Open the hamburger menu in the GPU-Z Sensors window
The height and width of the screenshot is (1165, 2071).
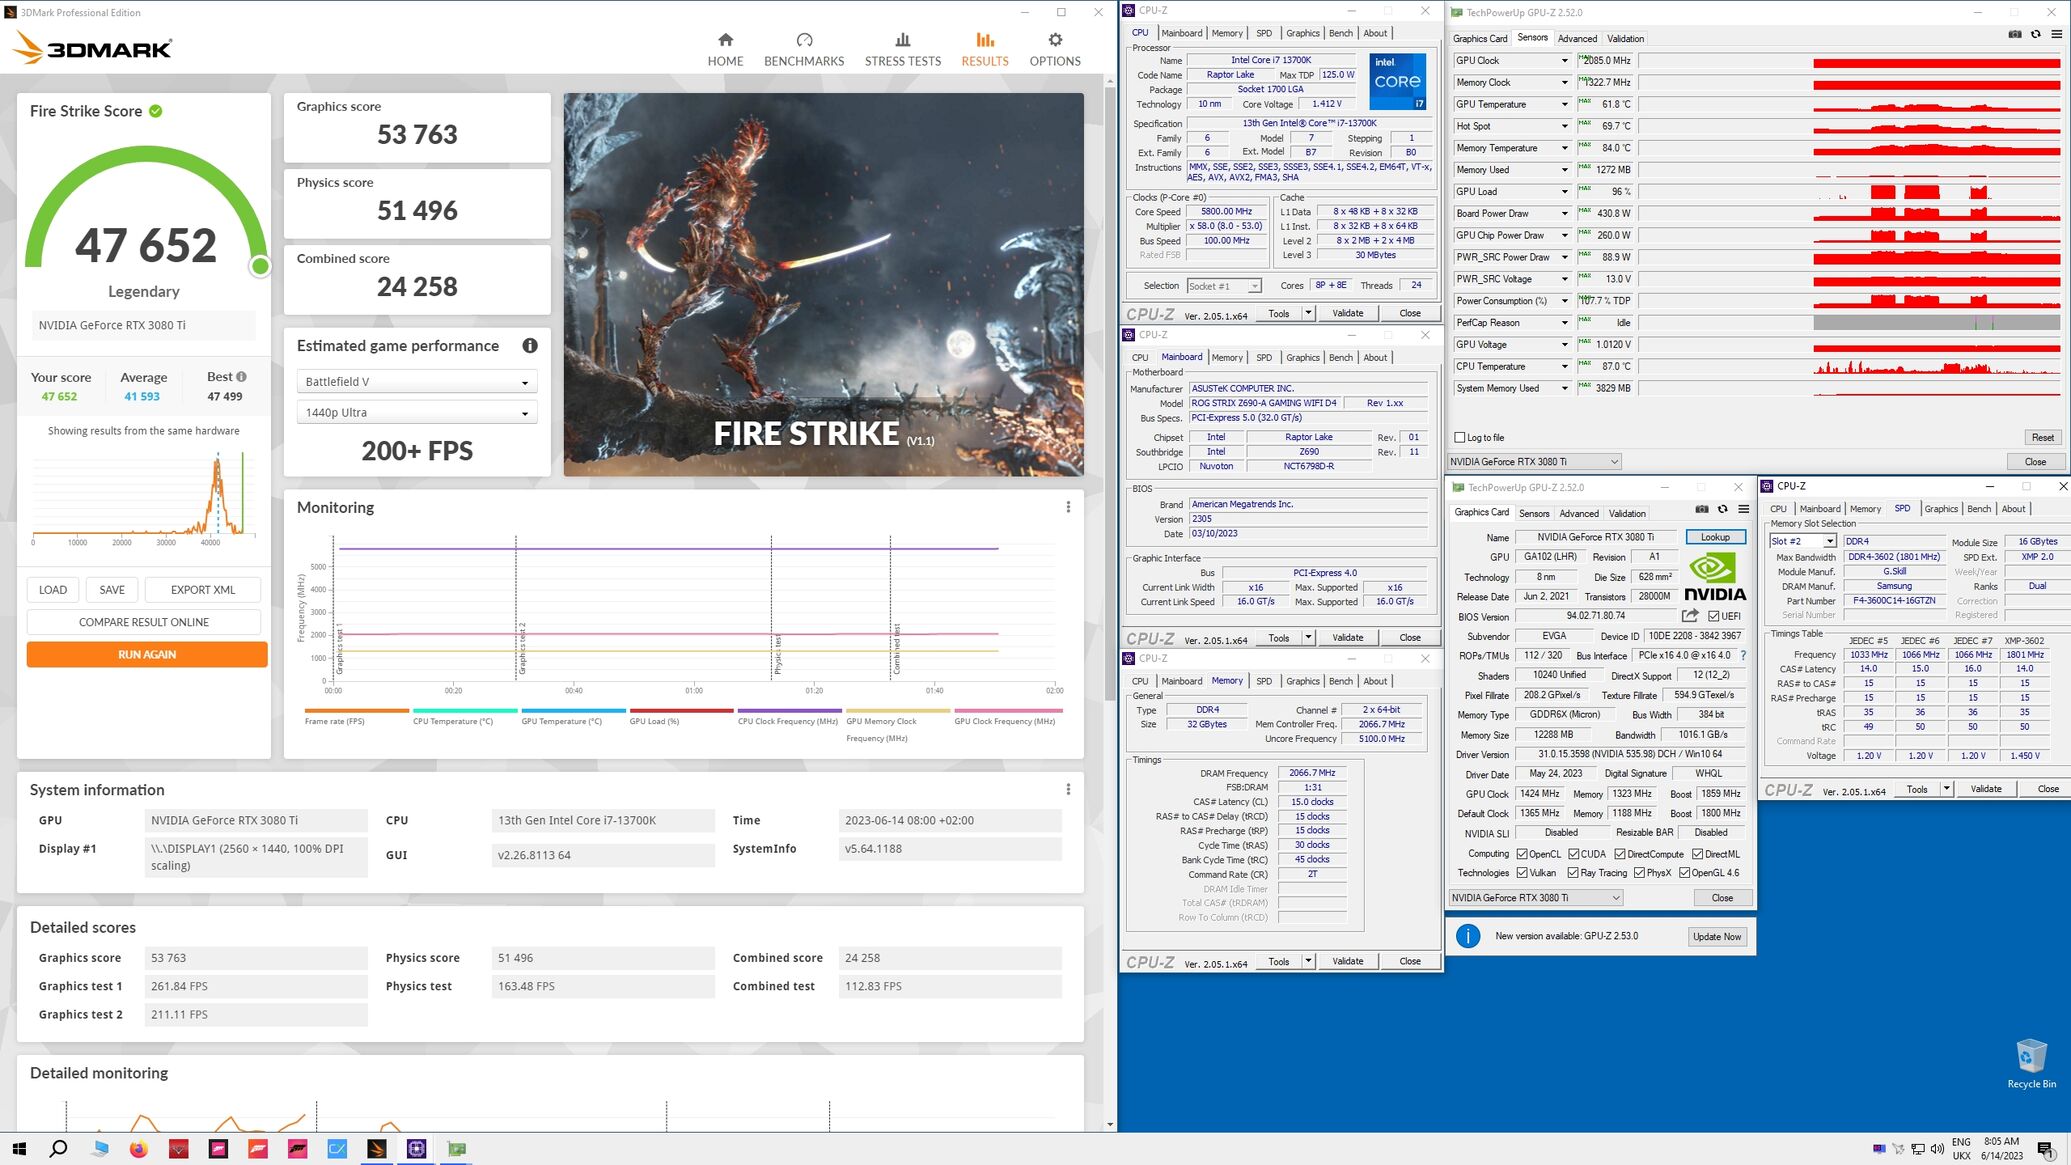point(2056,34)
